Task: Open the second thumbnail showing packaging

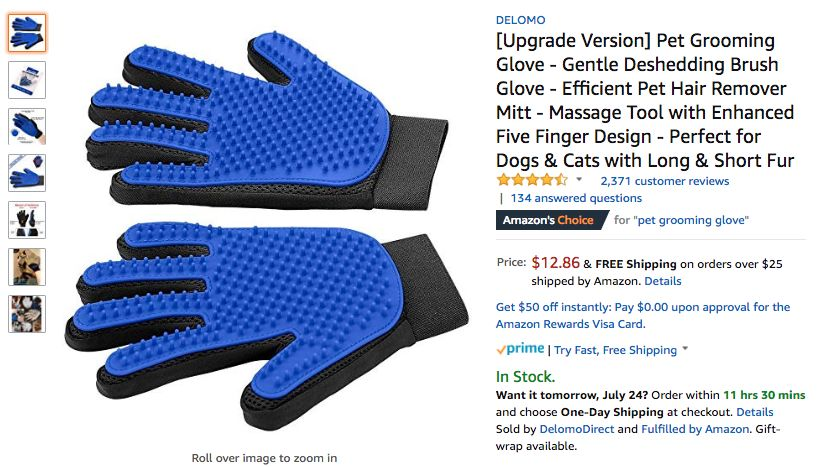Action: point(27,80)
